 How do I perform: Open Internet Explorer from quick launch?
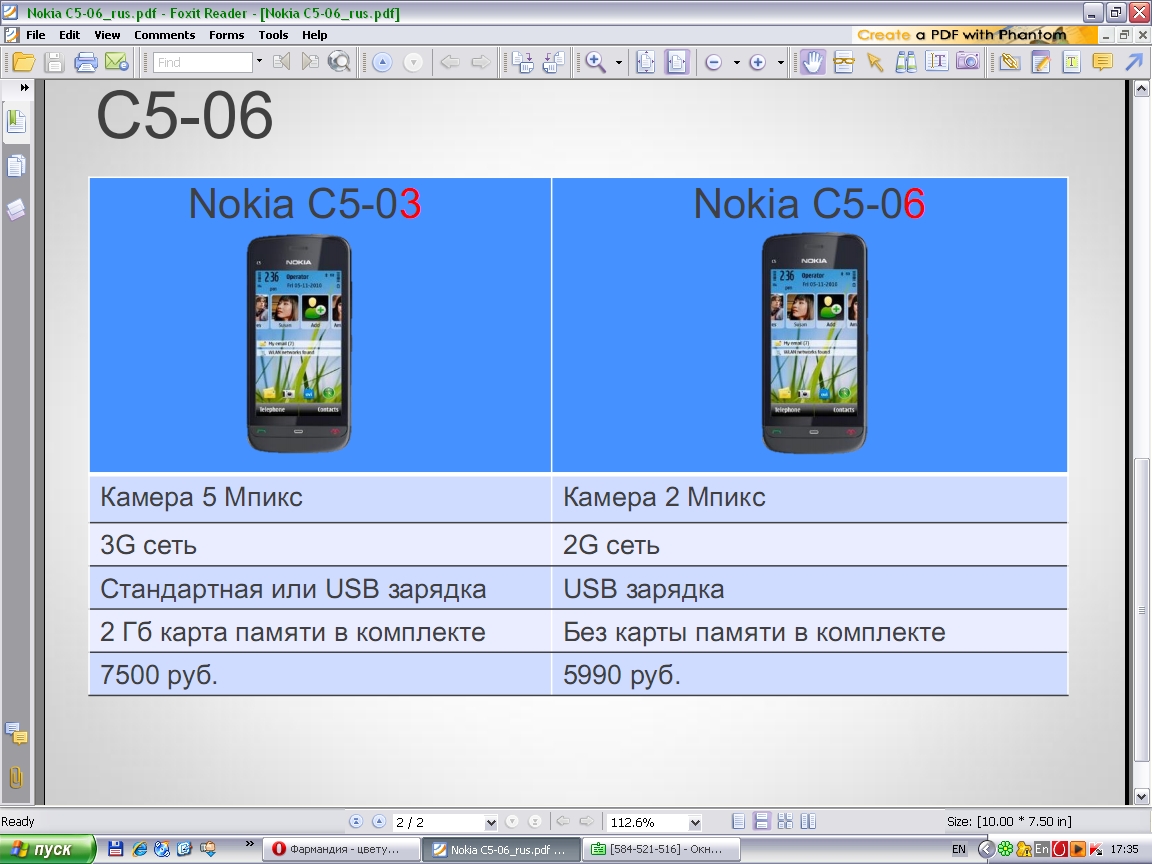pyautogui.click(x=140, y=849)
